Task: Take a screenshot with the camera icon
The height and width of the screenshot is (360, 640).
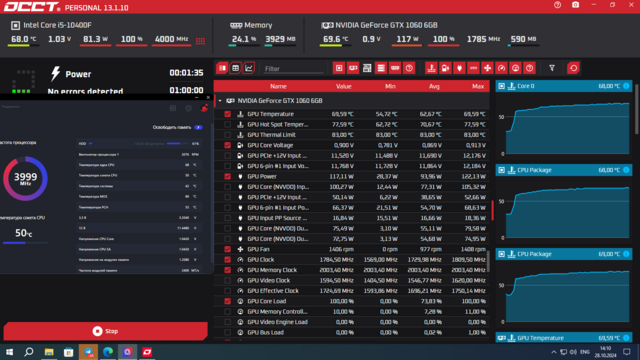Action: pyautogui.click(x=575, y=5)
